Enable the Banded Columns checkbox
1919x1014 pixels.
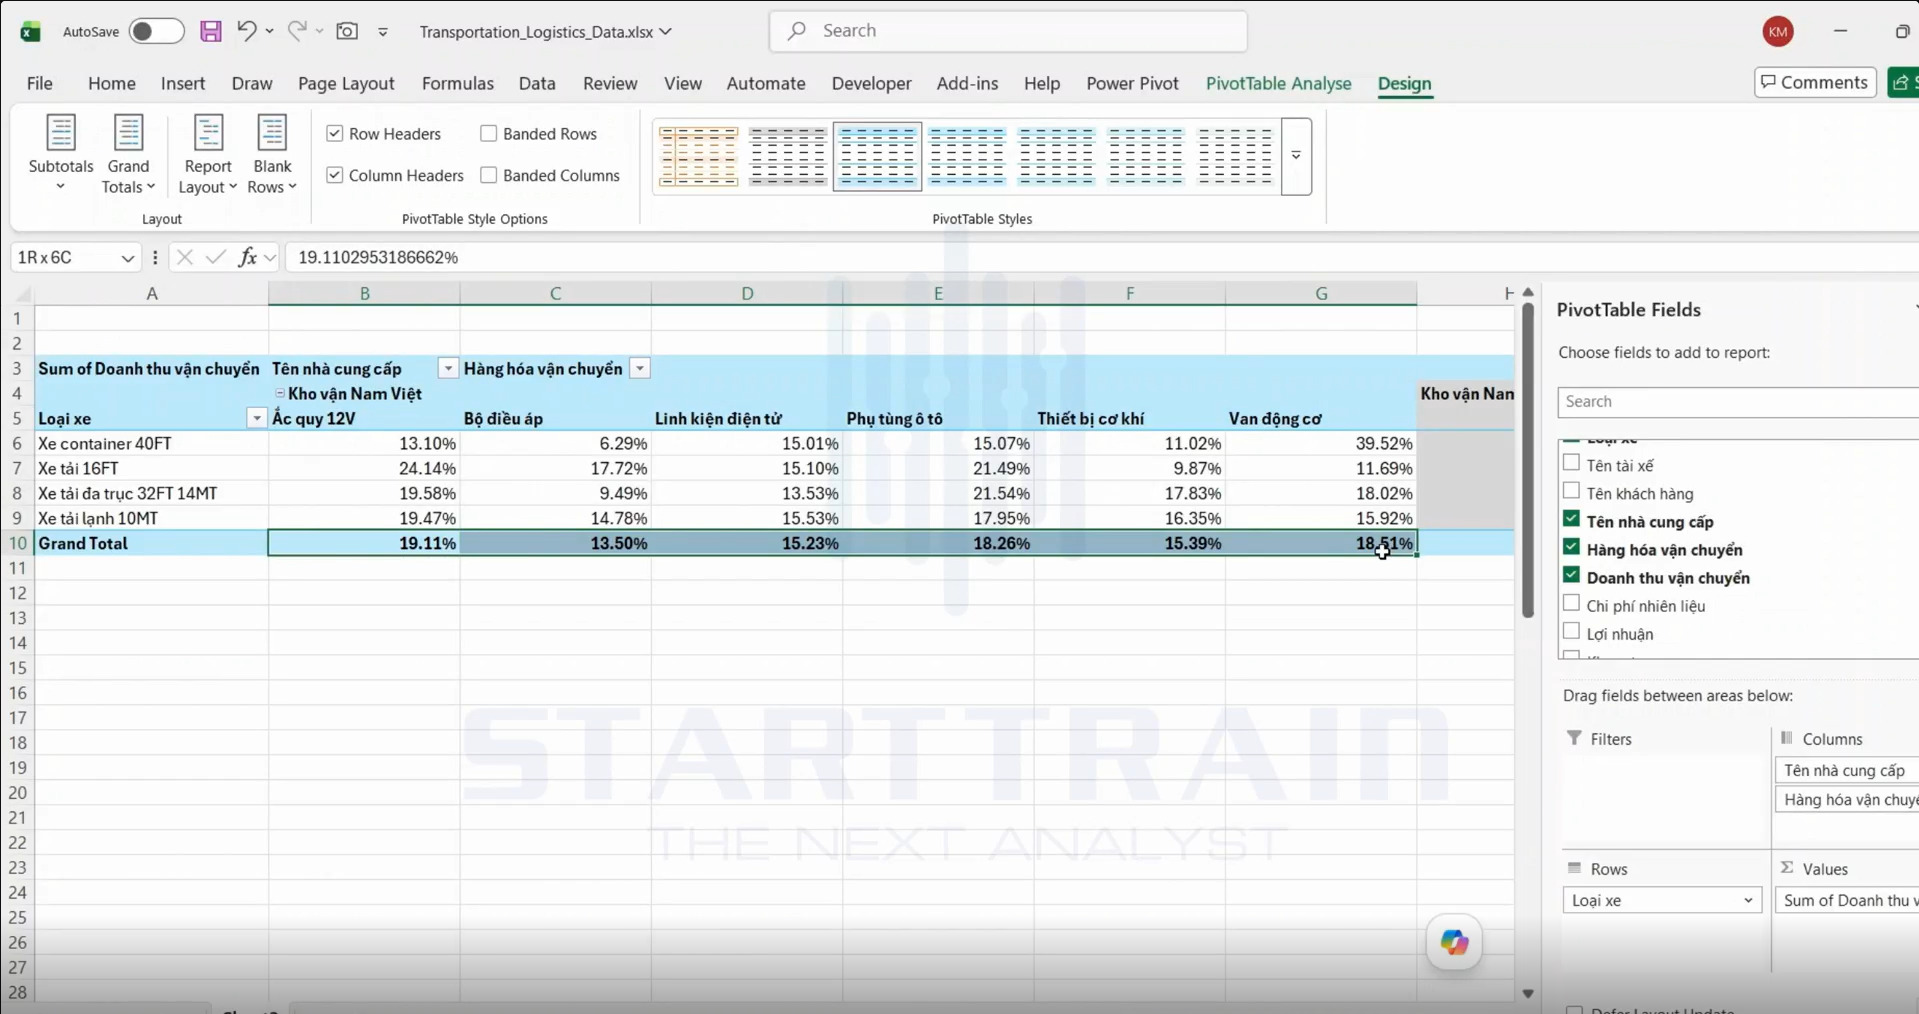(x=488, y=175)
